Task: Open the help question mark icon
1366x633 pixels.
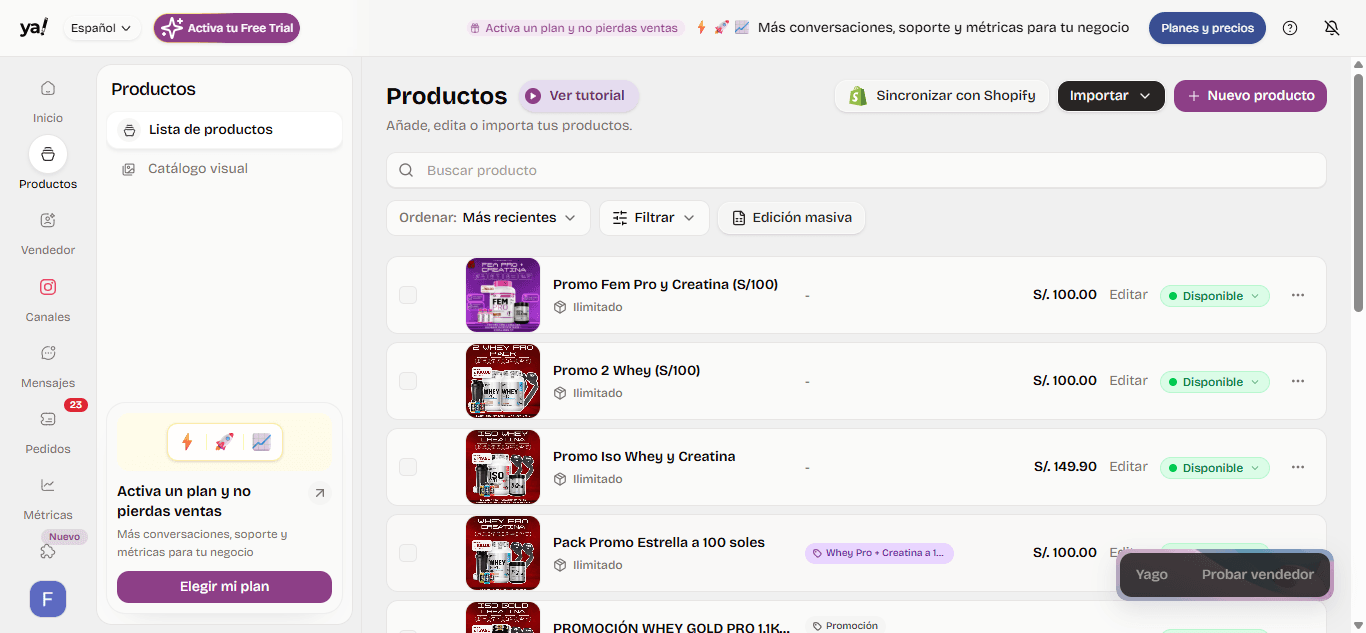Action: [1290, 28]
